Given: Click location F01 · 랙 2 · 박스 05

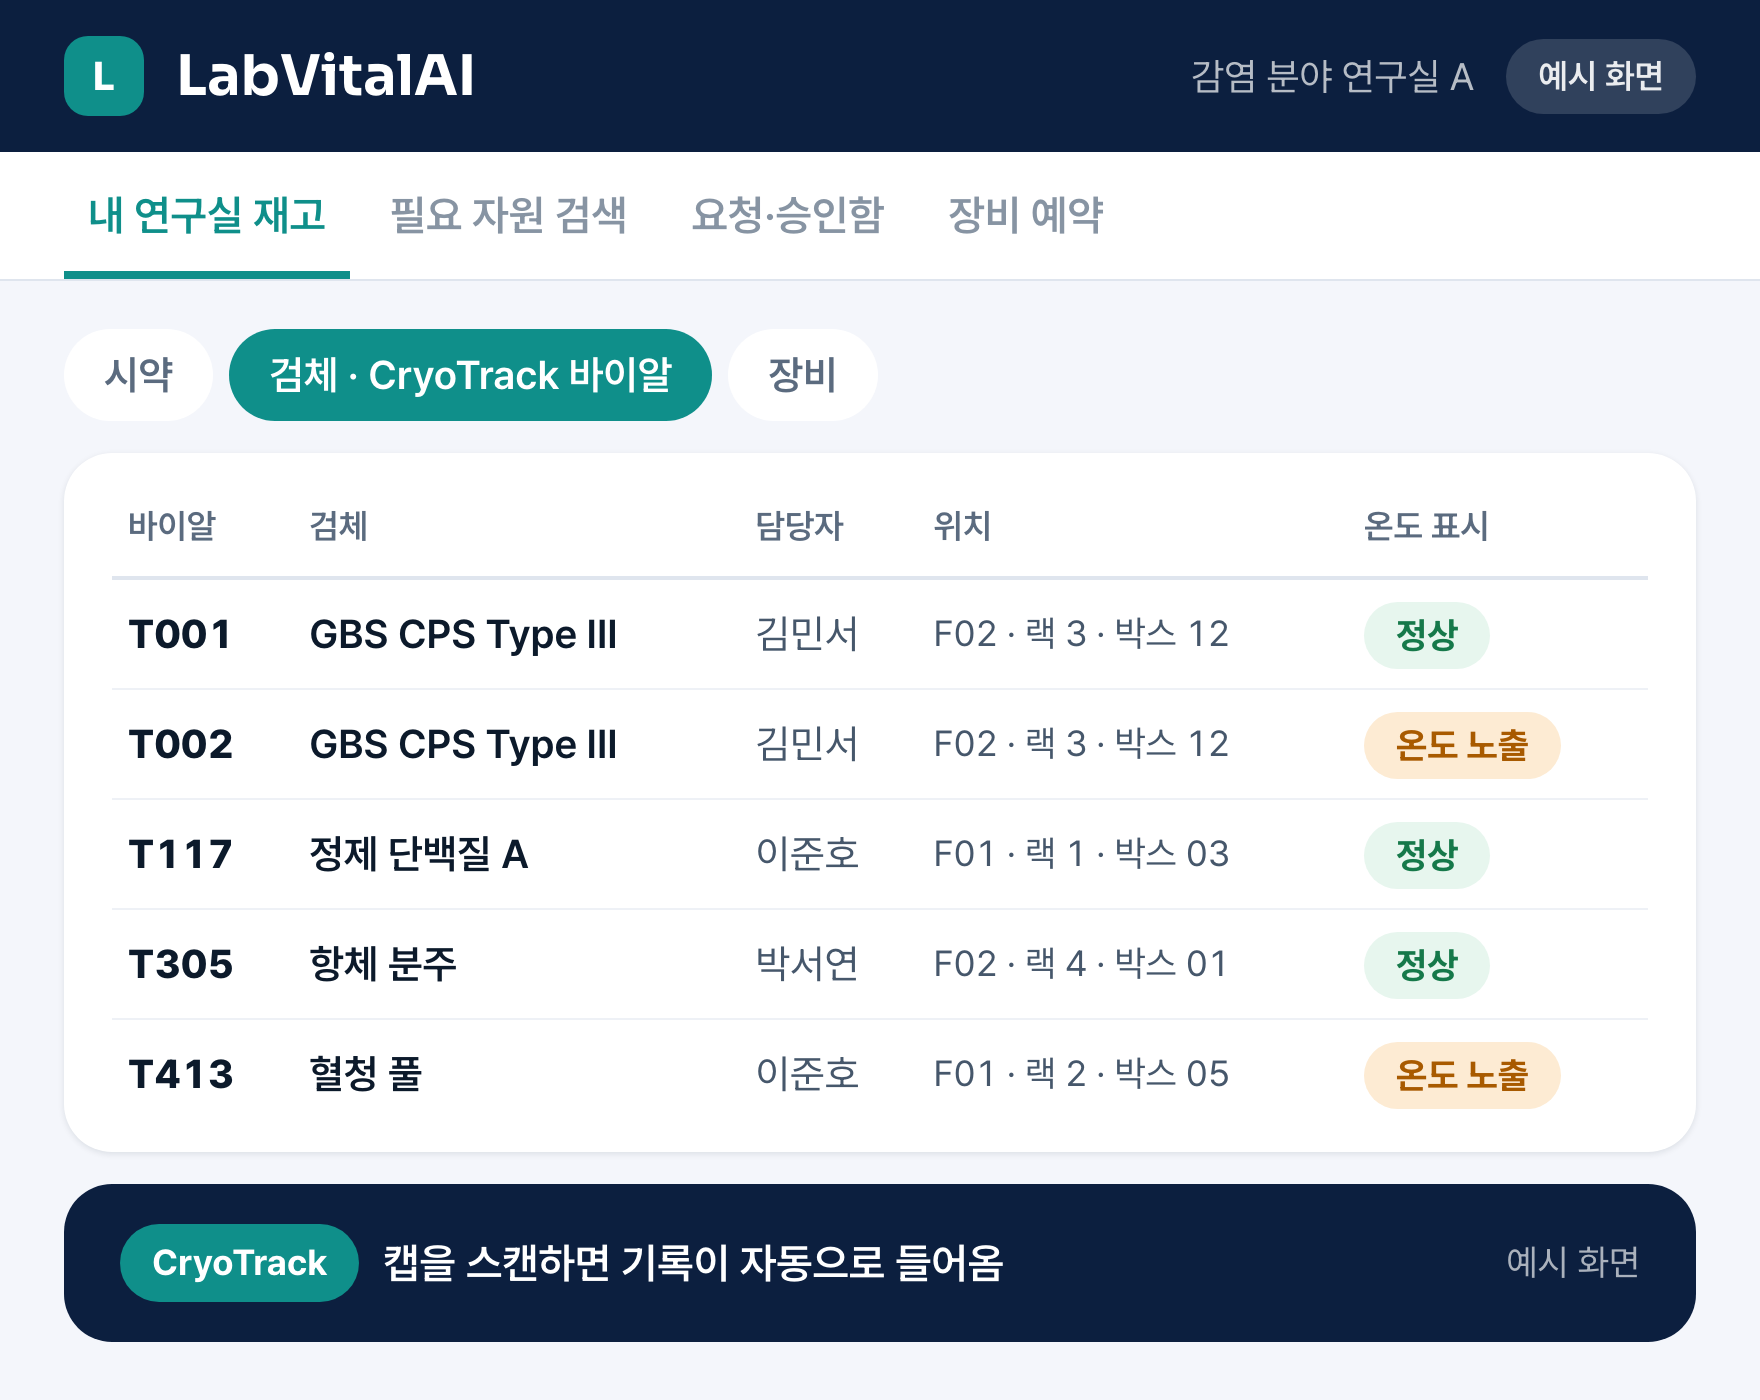Looking at the screenshot, I should (1081, 1074).
